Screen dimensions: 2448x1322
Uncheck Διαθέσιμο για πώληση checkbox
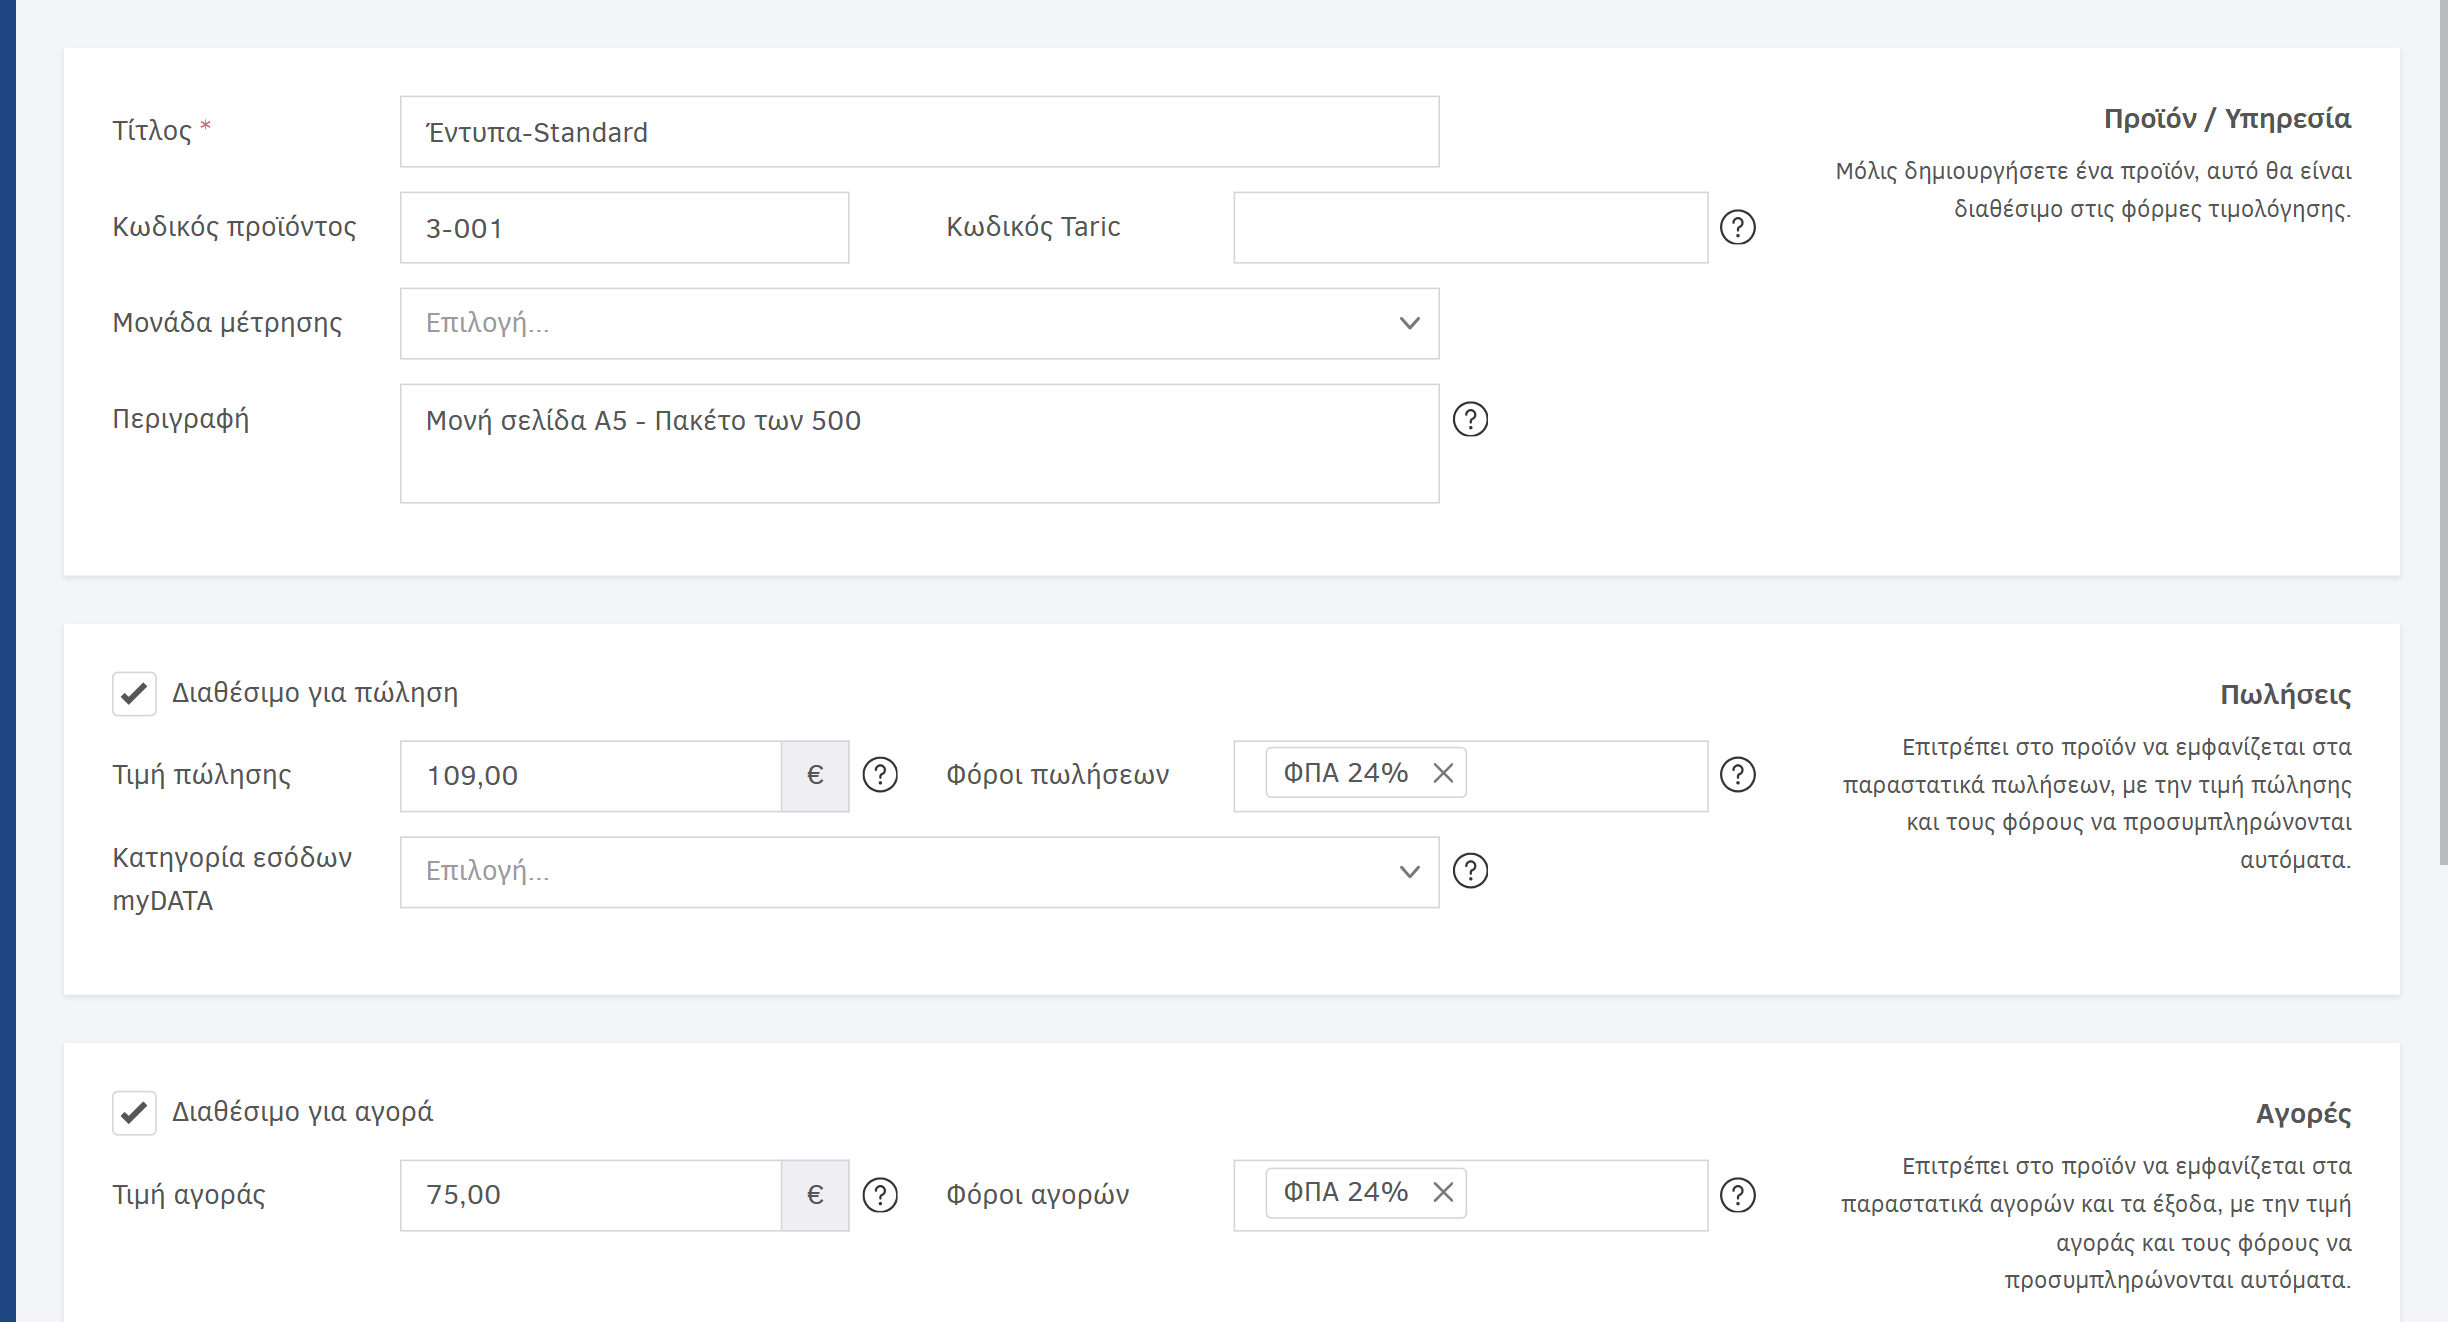click(x=134, y=693)
